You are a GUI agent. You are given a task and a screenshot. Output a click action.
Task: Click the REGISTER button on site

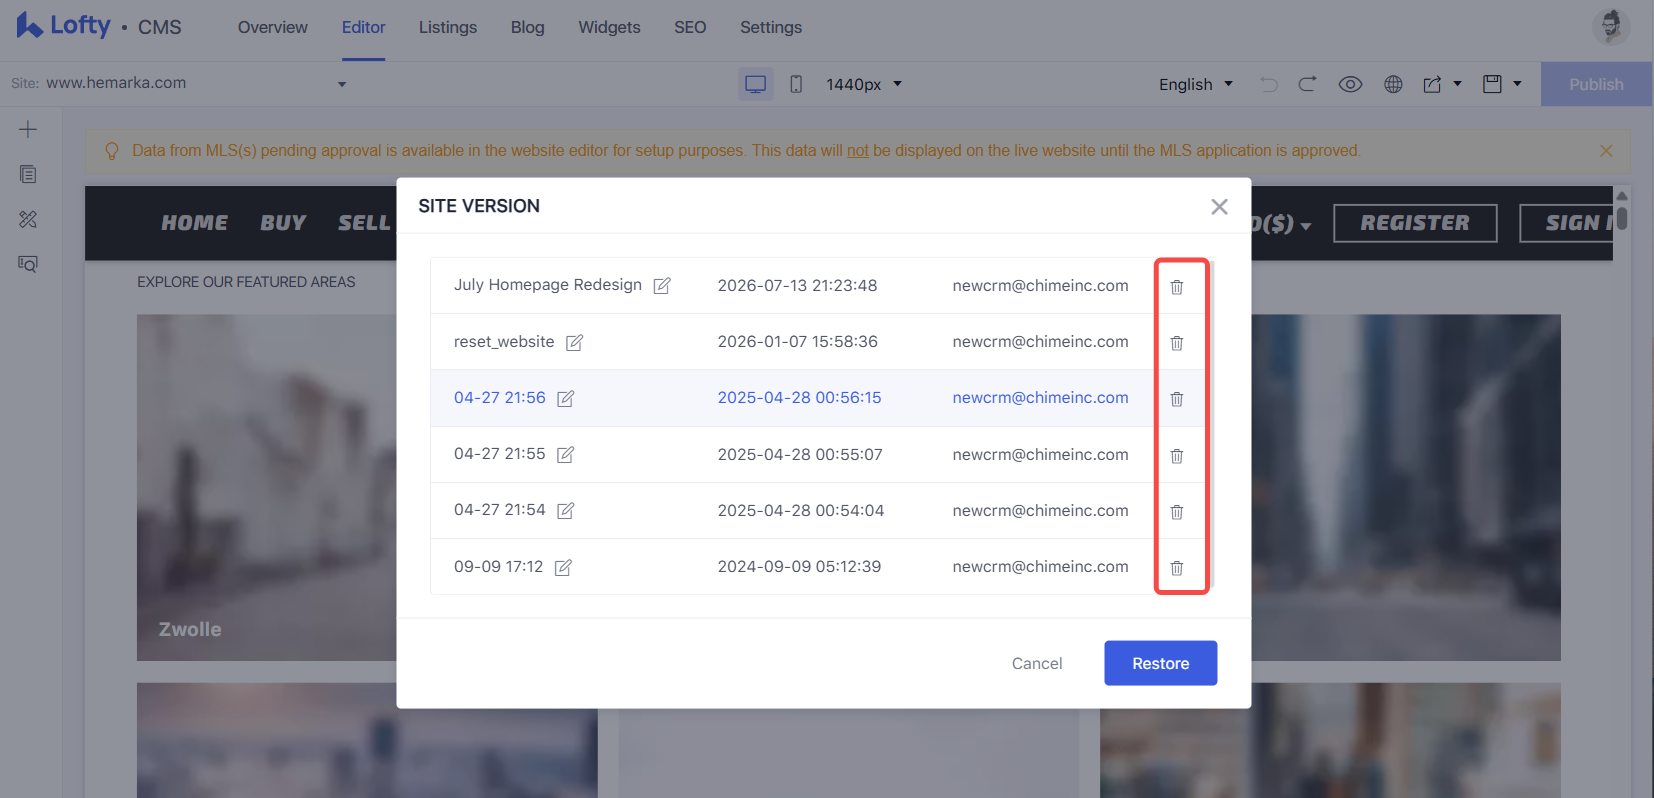[1415, 223]
